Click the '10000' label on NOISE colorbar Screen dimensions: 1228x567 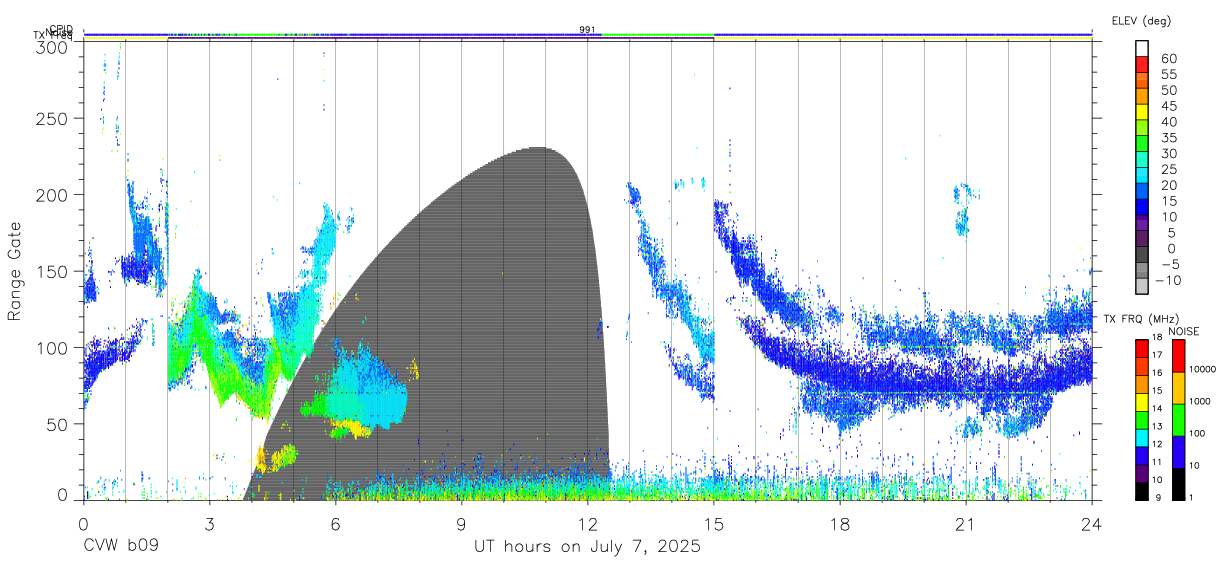(1203, 370)
